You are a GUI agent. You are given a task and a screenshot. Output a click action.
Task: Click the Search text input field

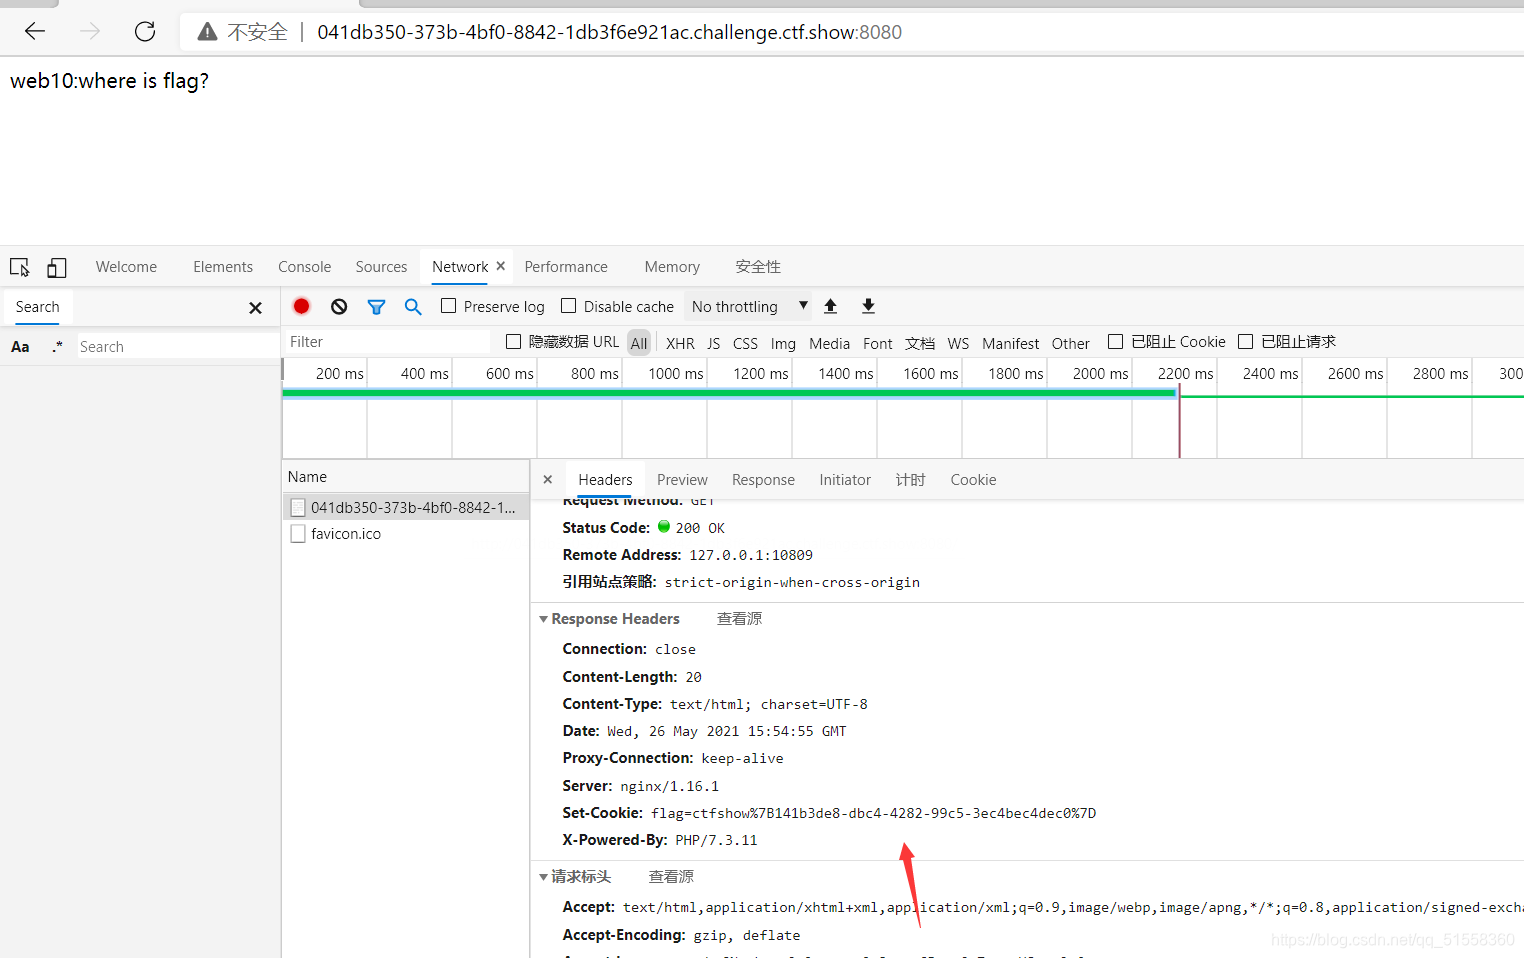178,347
